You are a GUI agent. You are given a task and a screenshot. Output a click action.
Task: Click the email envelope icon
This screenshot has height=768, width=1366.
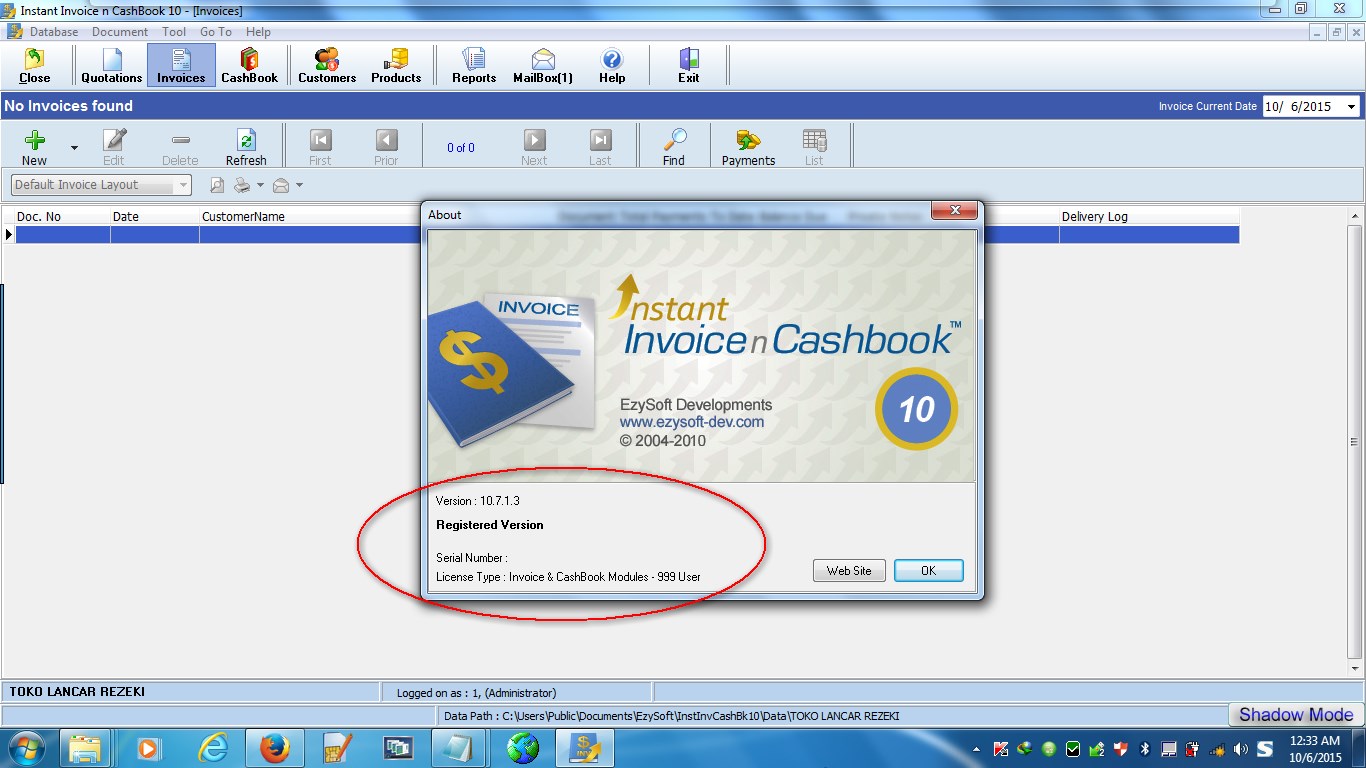click(x=281, y=185)
